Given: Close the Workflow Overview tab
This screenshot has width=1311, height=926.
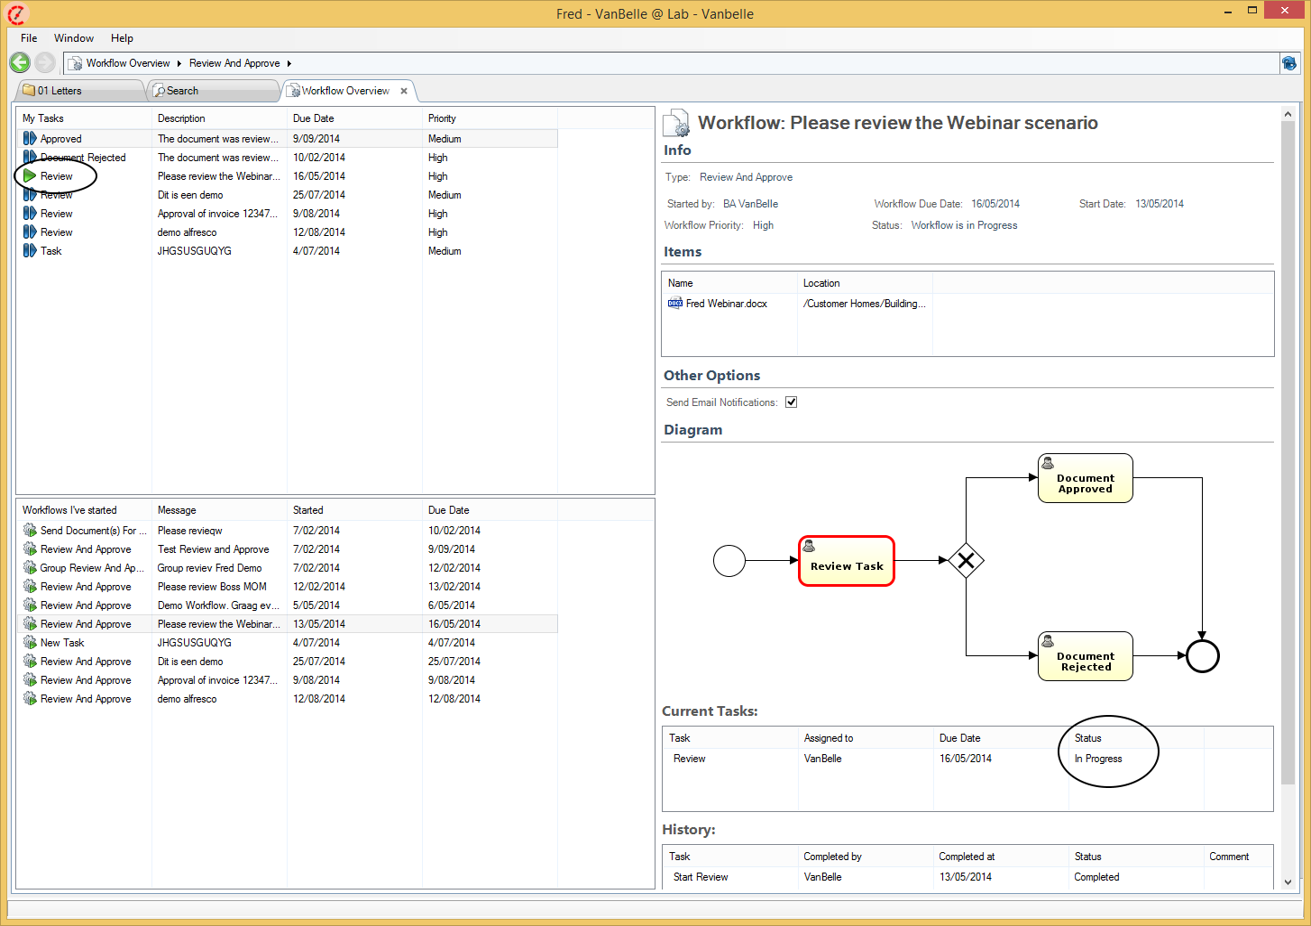Looking at the screenshot, I should tap(404, 91).
